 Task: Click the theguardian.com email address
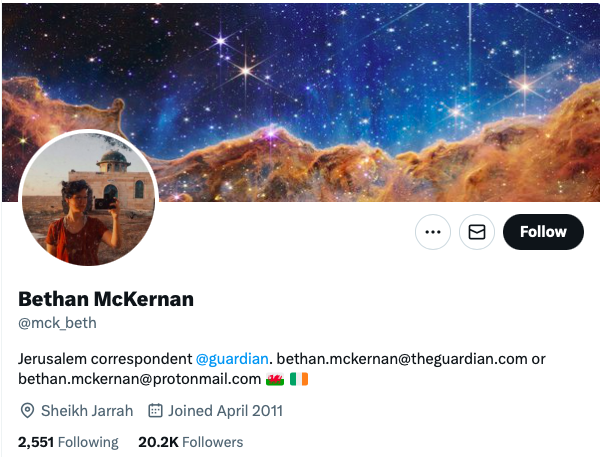coord(402,359)
